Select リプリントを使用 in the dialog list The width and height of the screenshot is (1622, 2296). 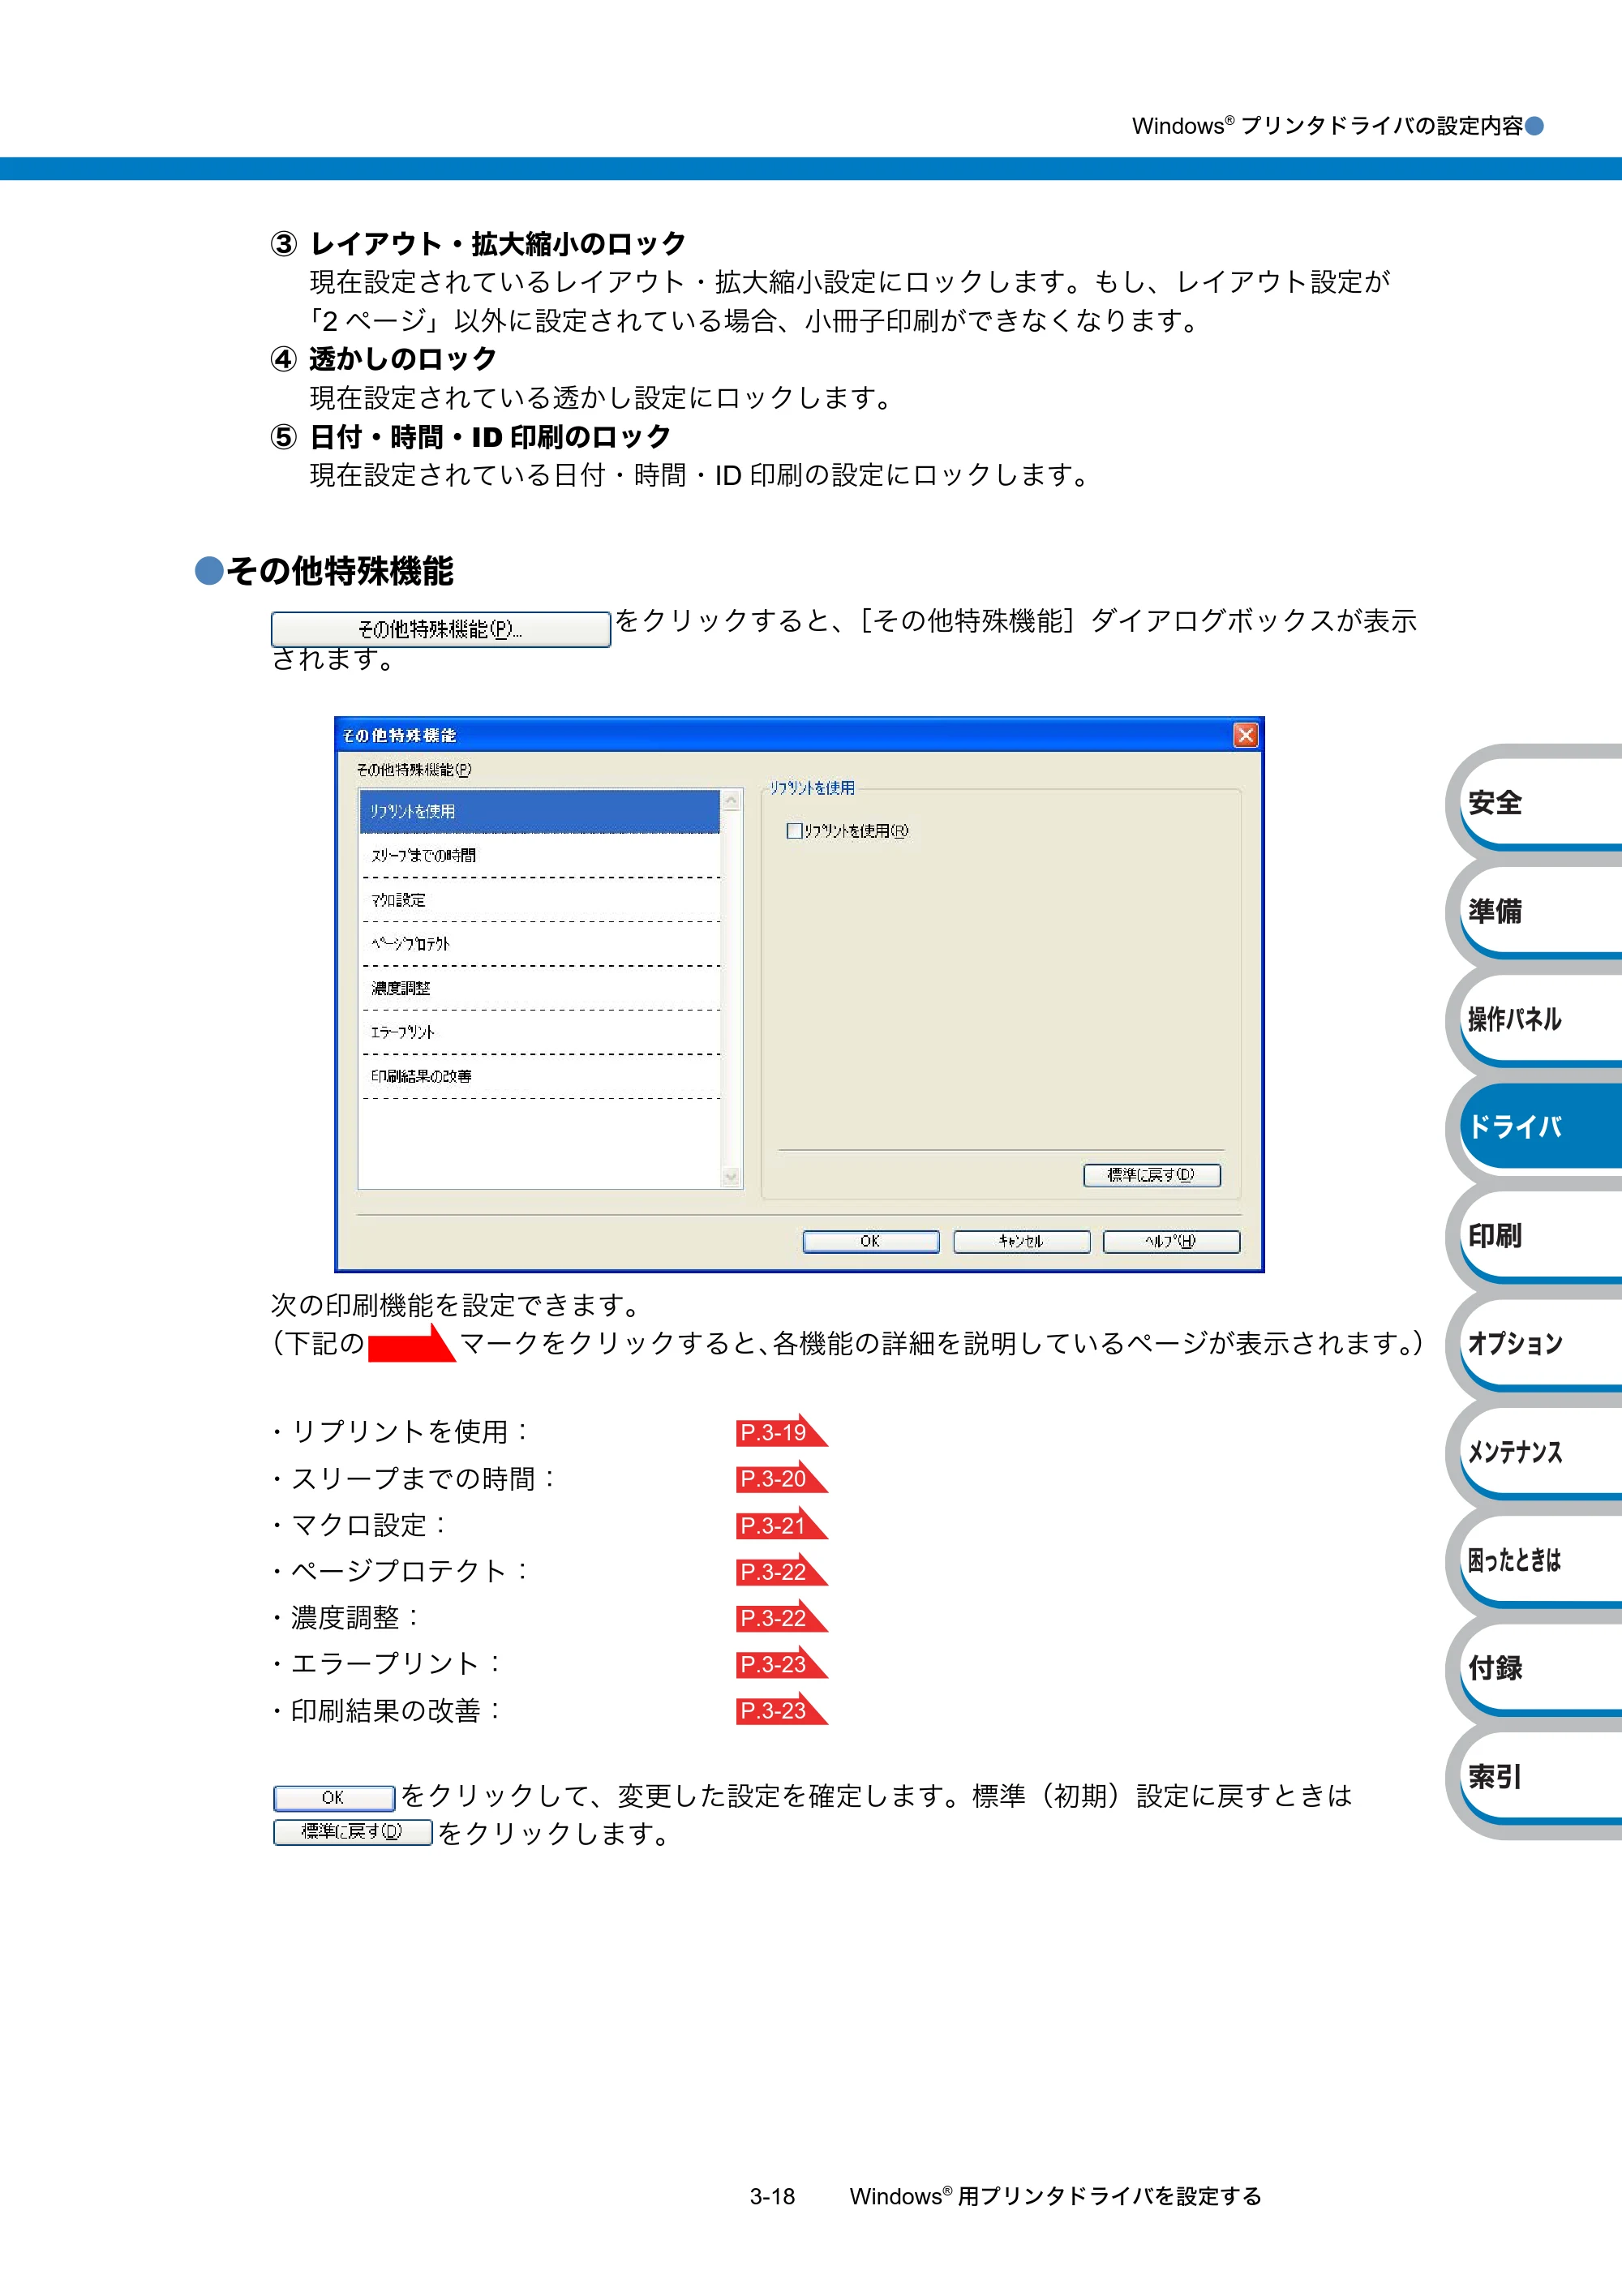[x=540, y=811]
